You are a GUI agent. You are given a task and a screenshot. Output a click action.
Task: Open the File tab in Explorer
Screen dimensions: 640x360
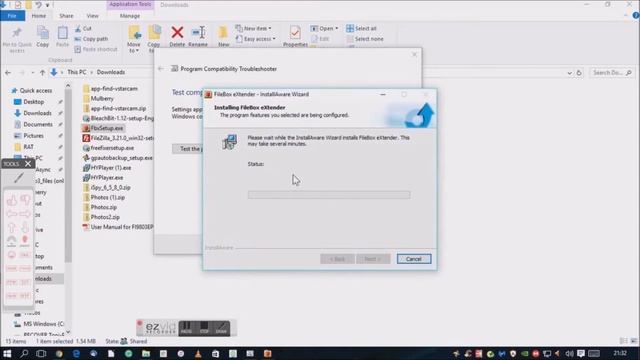[x=12, y=16]
